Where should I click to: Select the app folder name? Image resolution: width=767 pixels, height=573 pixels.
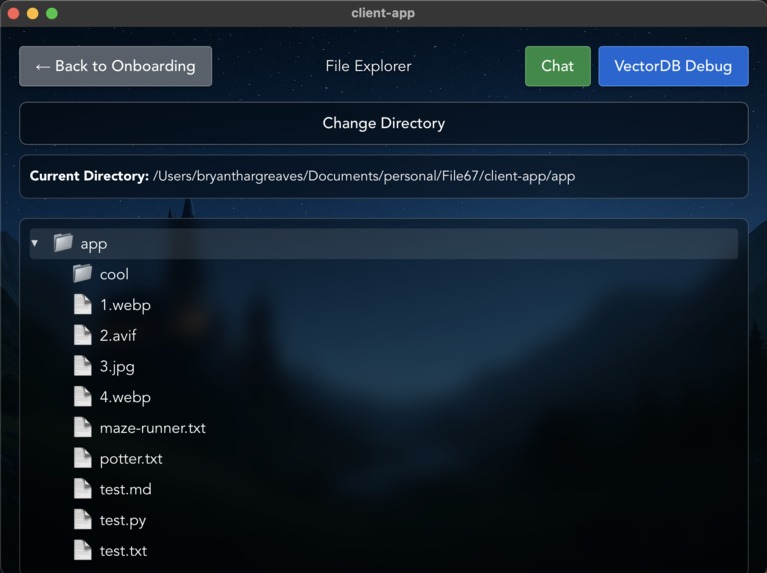(94, 244)
